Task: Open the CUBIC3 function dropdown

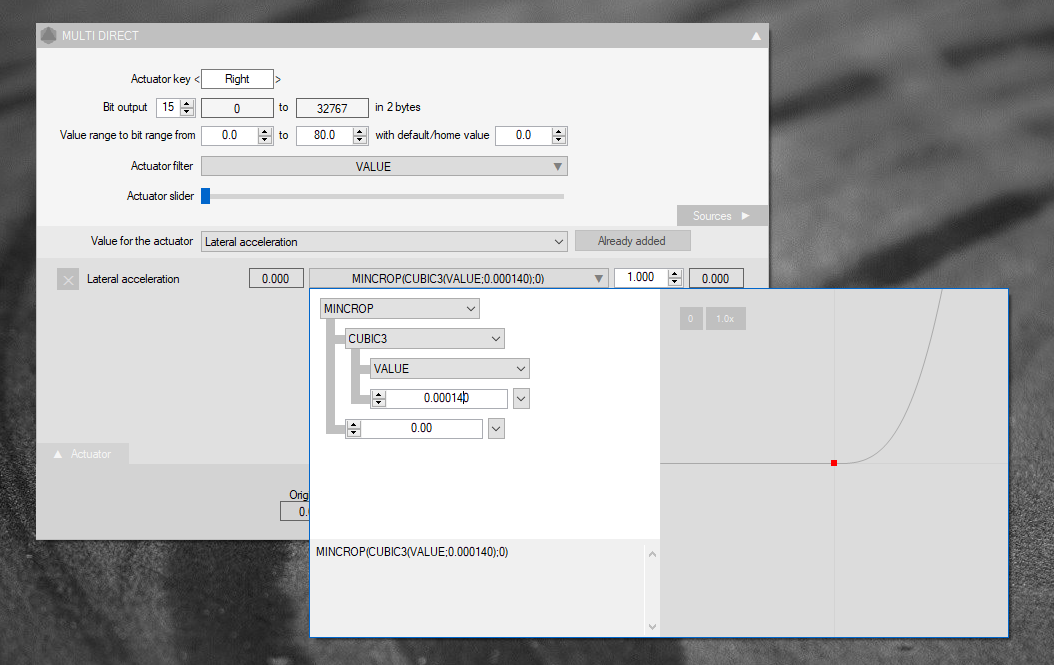Action: tap(424, 339)
